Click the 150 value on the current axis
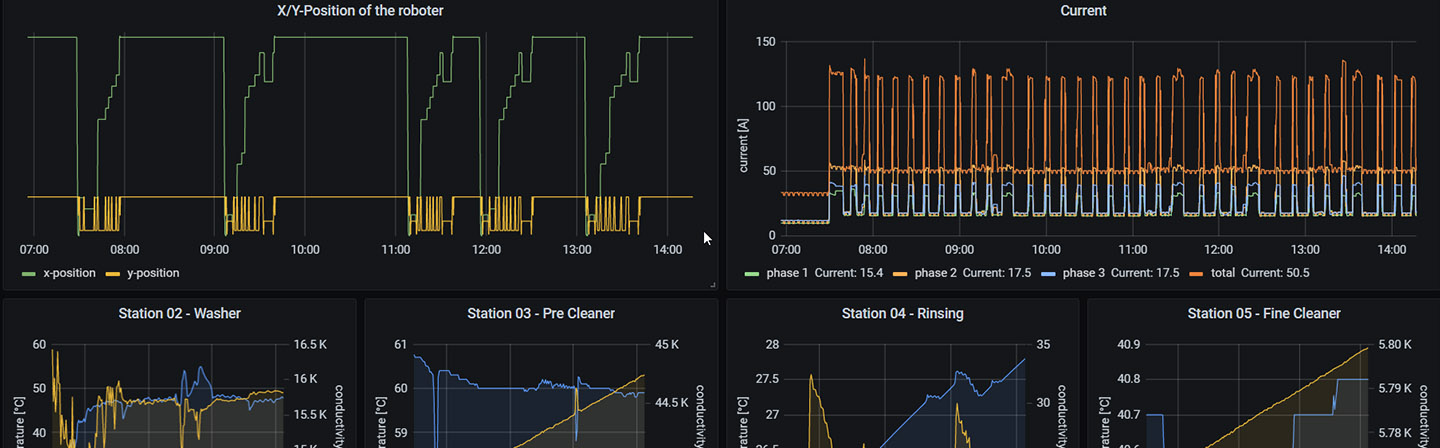The image size is (1440, 448). click(766, 42)
